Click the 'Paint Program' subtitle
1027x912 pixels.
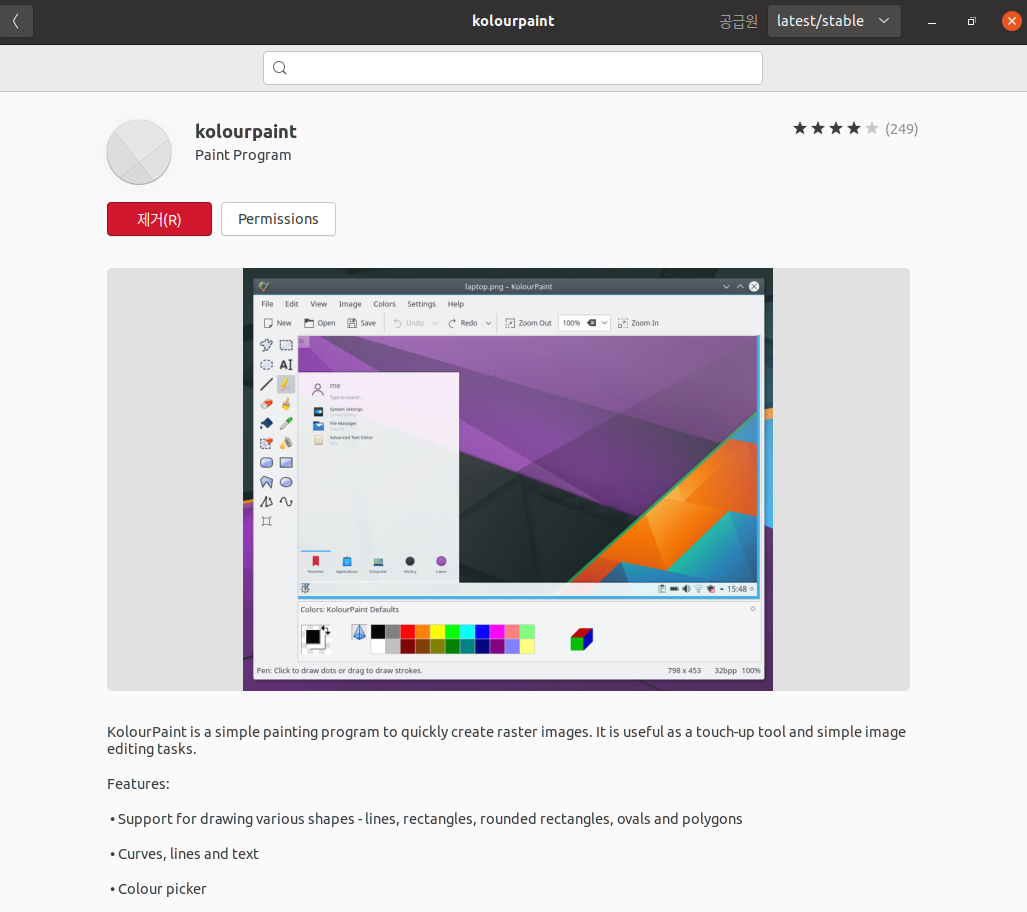pos(243,155)
